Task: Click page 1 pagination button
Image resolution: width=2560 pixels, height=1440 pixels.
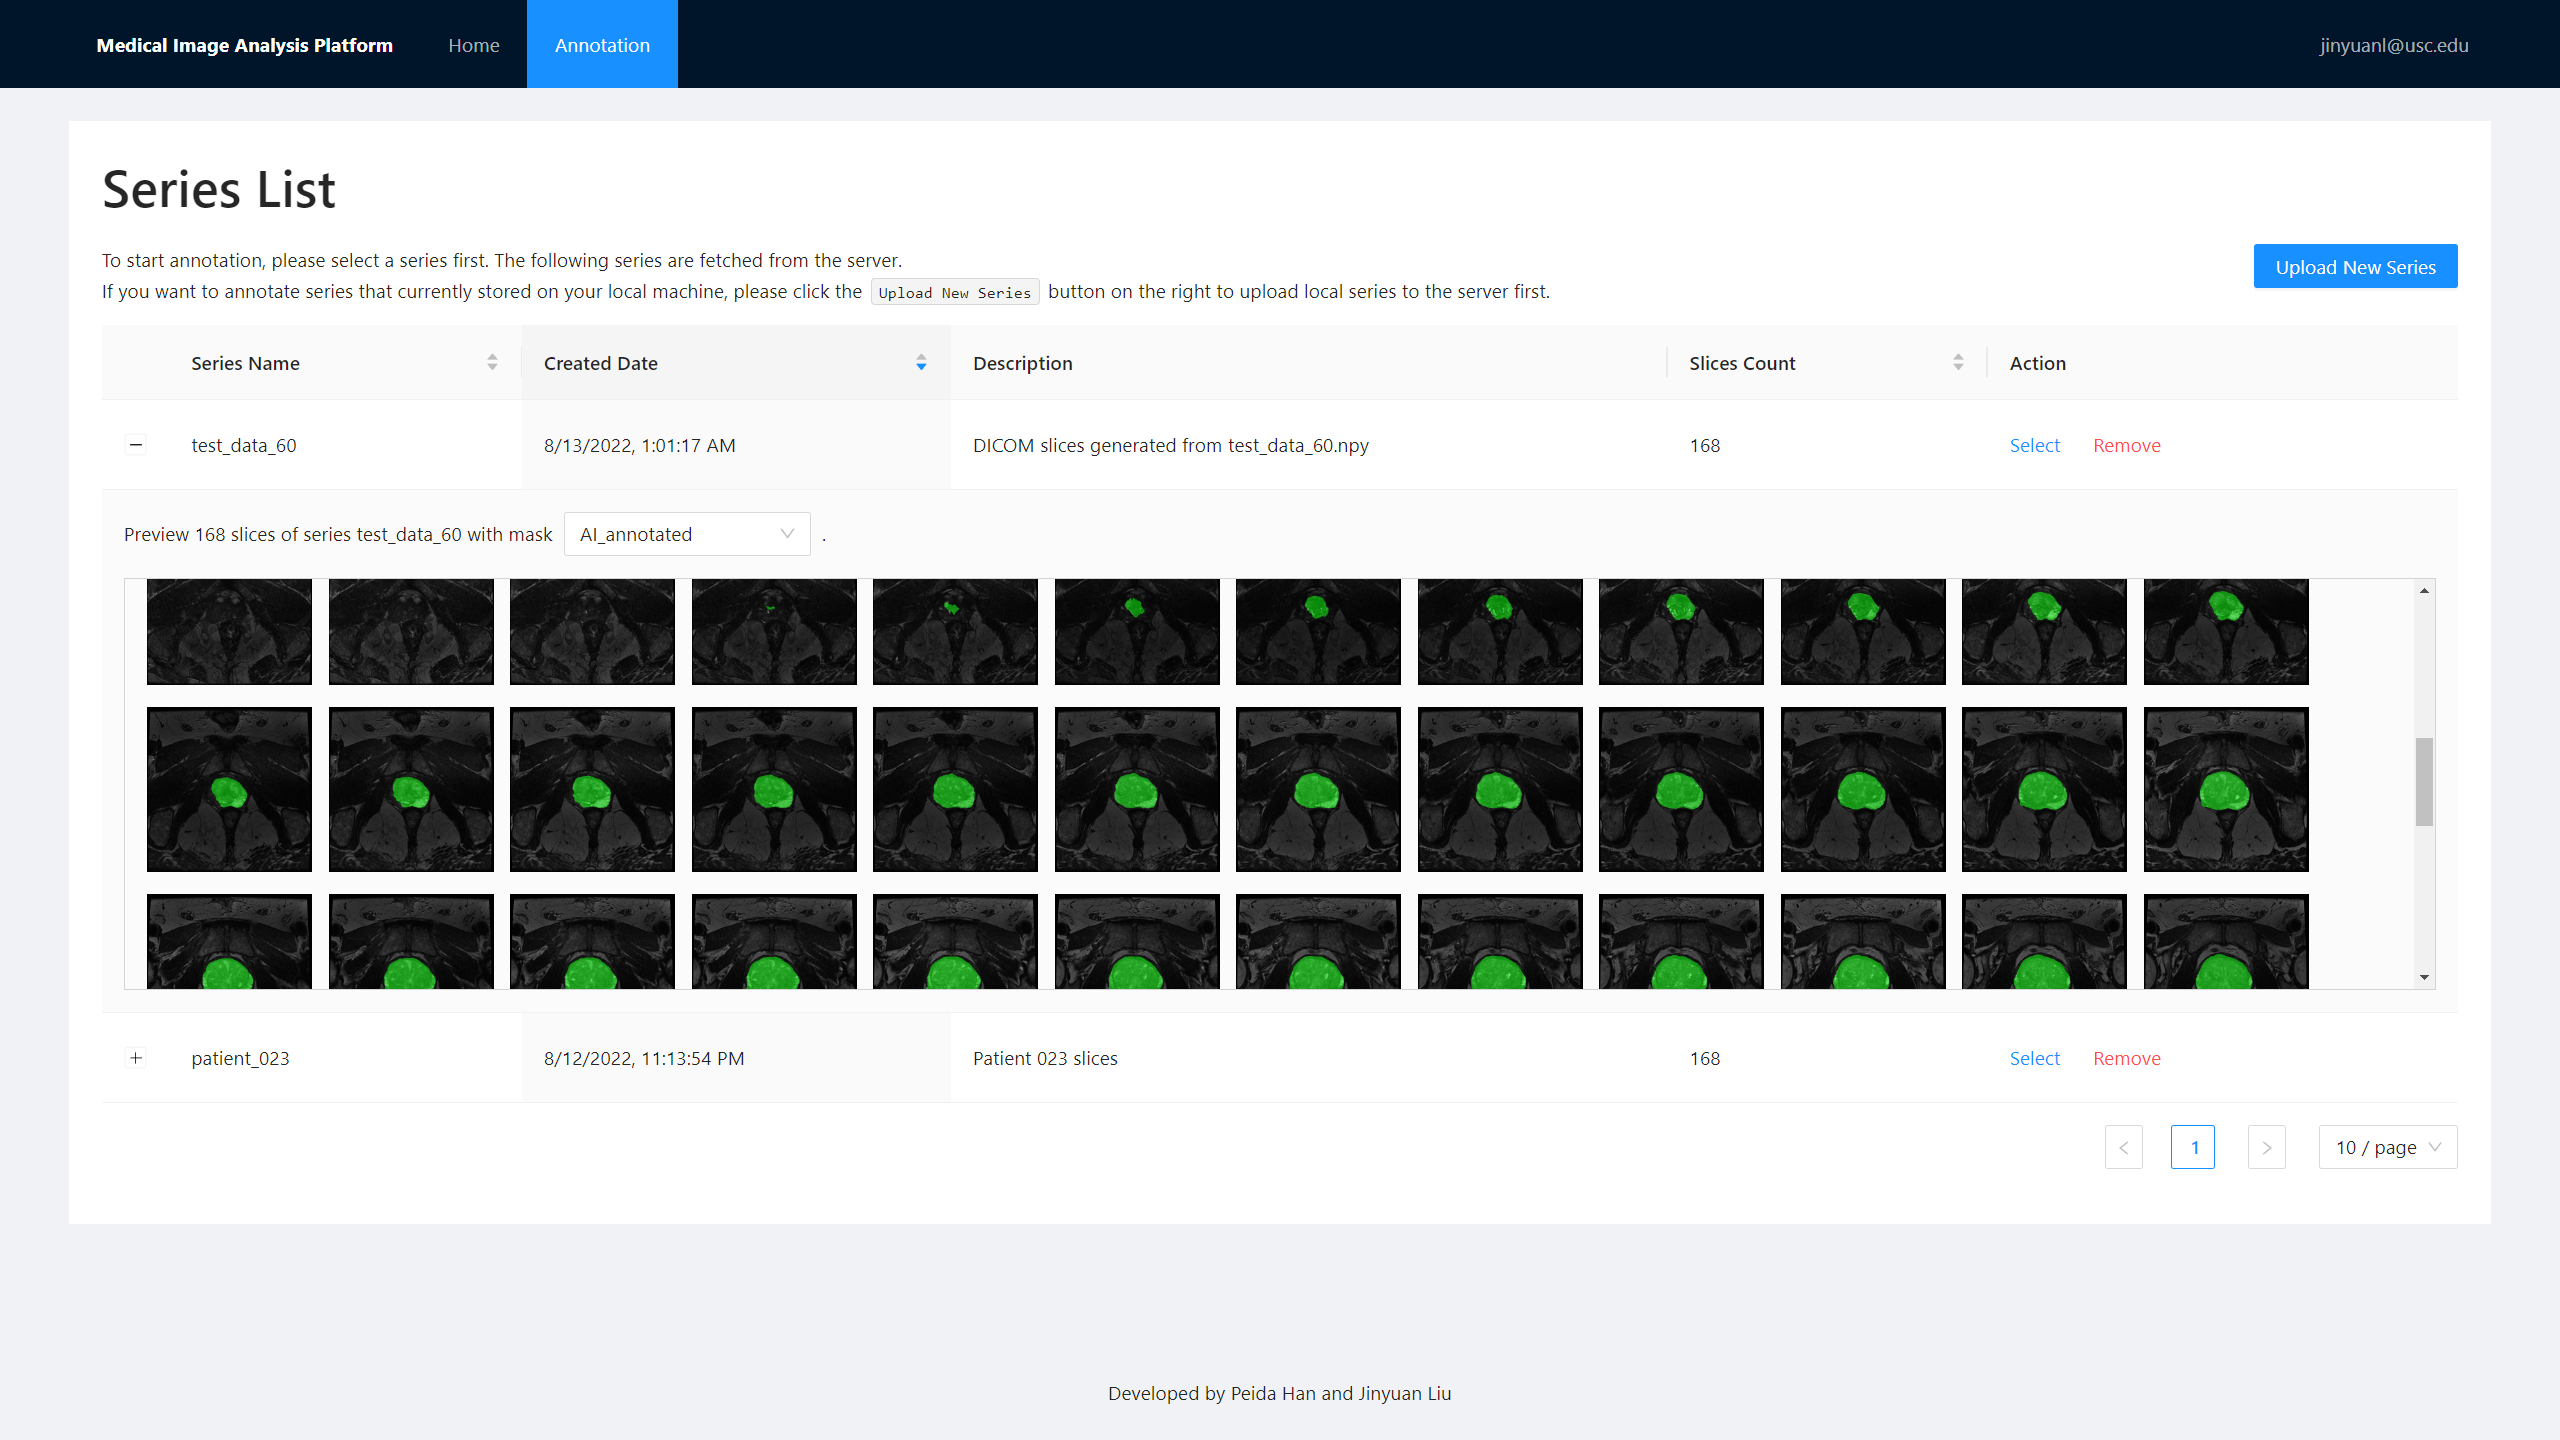Action: click(x=2194, y=1146)
